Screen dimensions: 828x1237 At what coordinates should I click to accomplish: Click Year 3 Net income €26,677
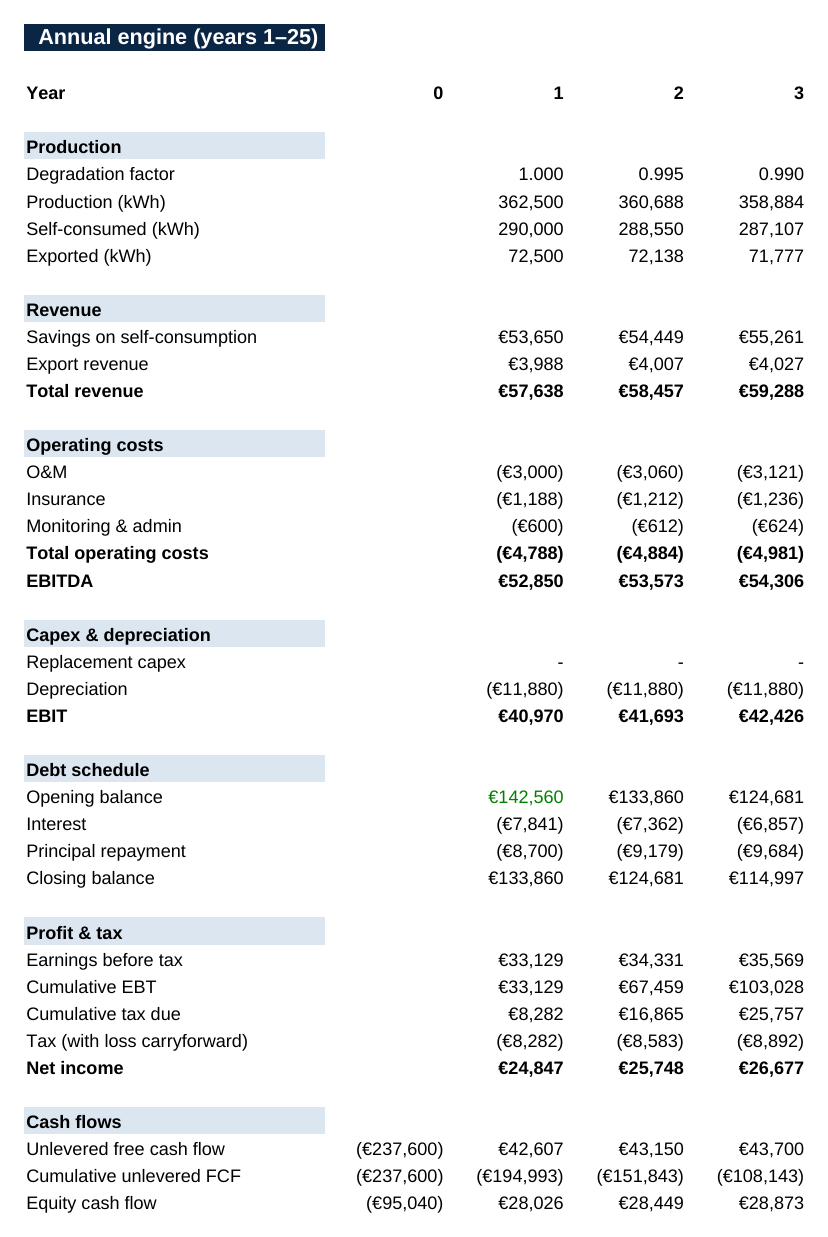pos(770,1068)
